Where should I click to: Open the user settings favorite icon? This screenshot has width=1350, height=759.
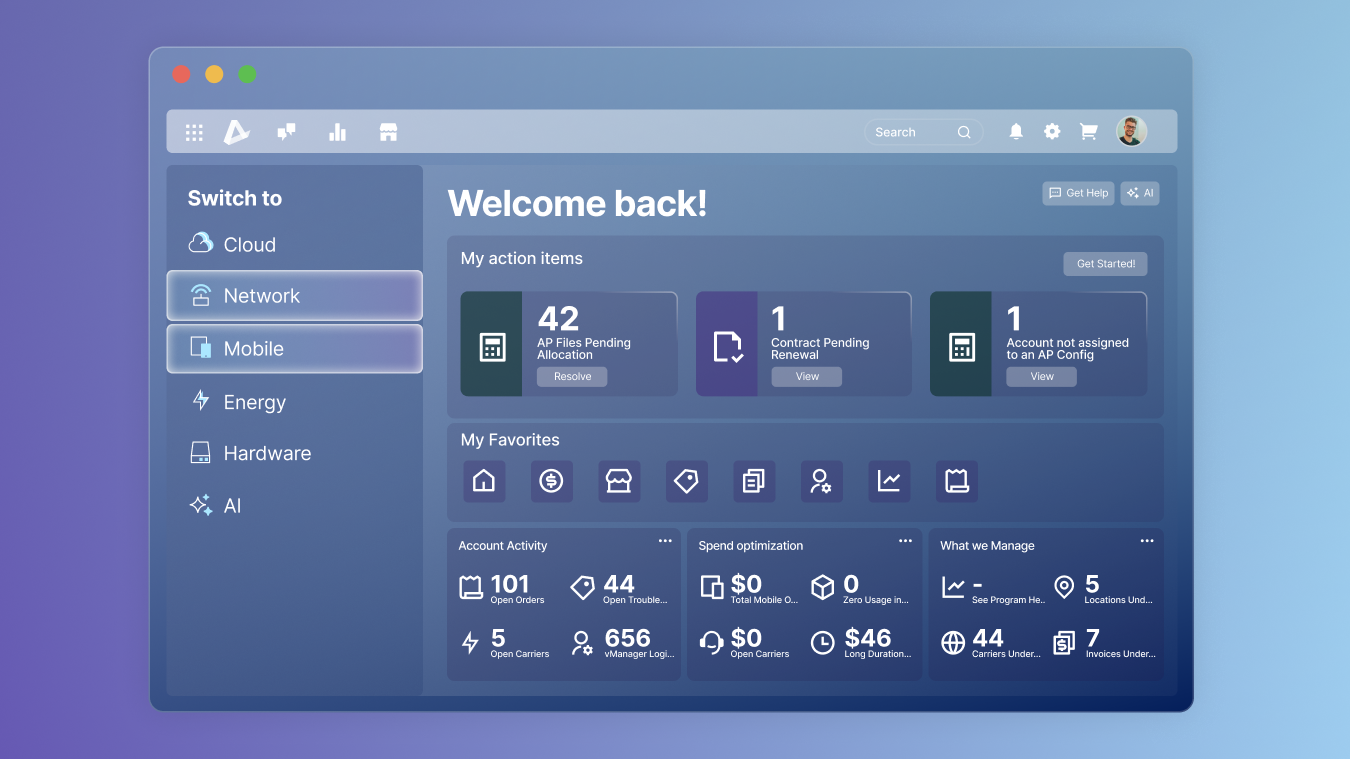821,481
